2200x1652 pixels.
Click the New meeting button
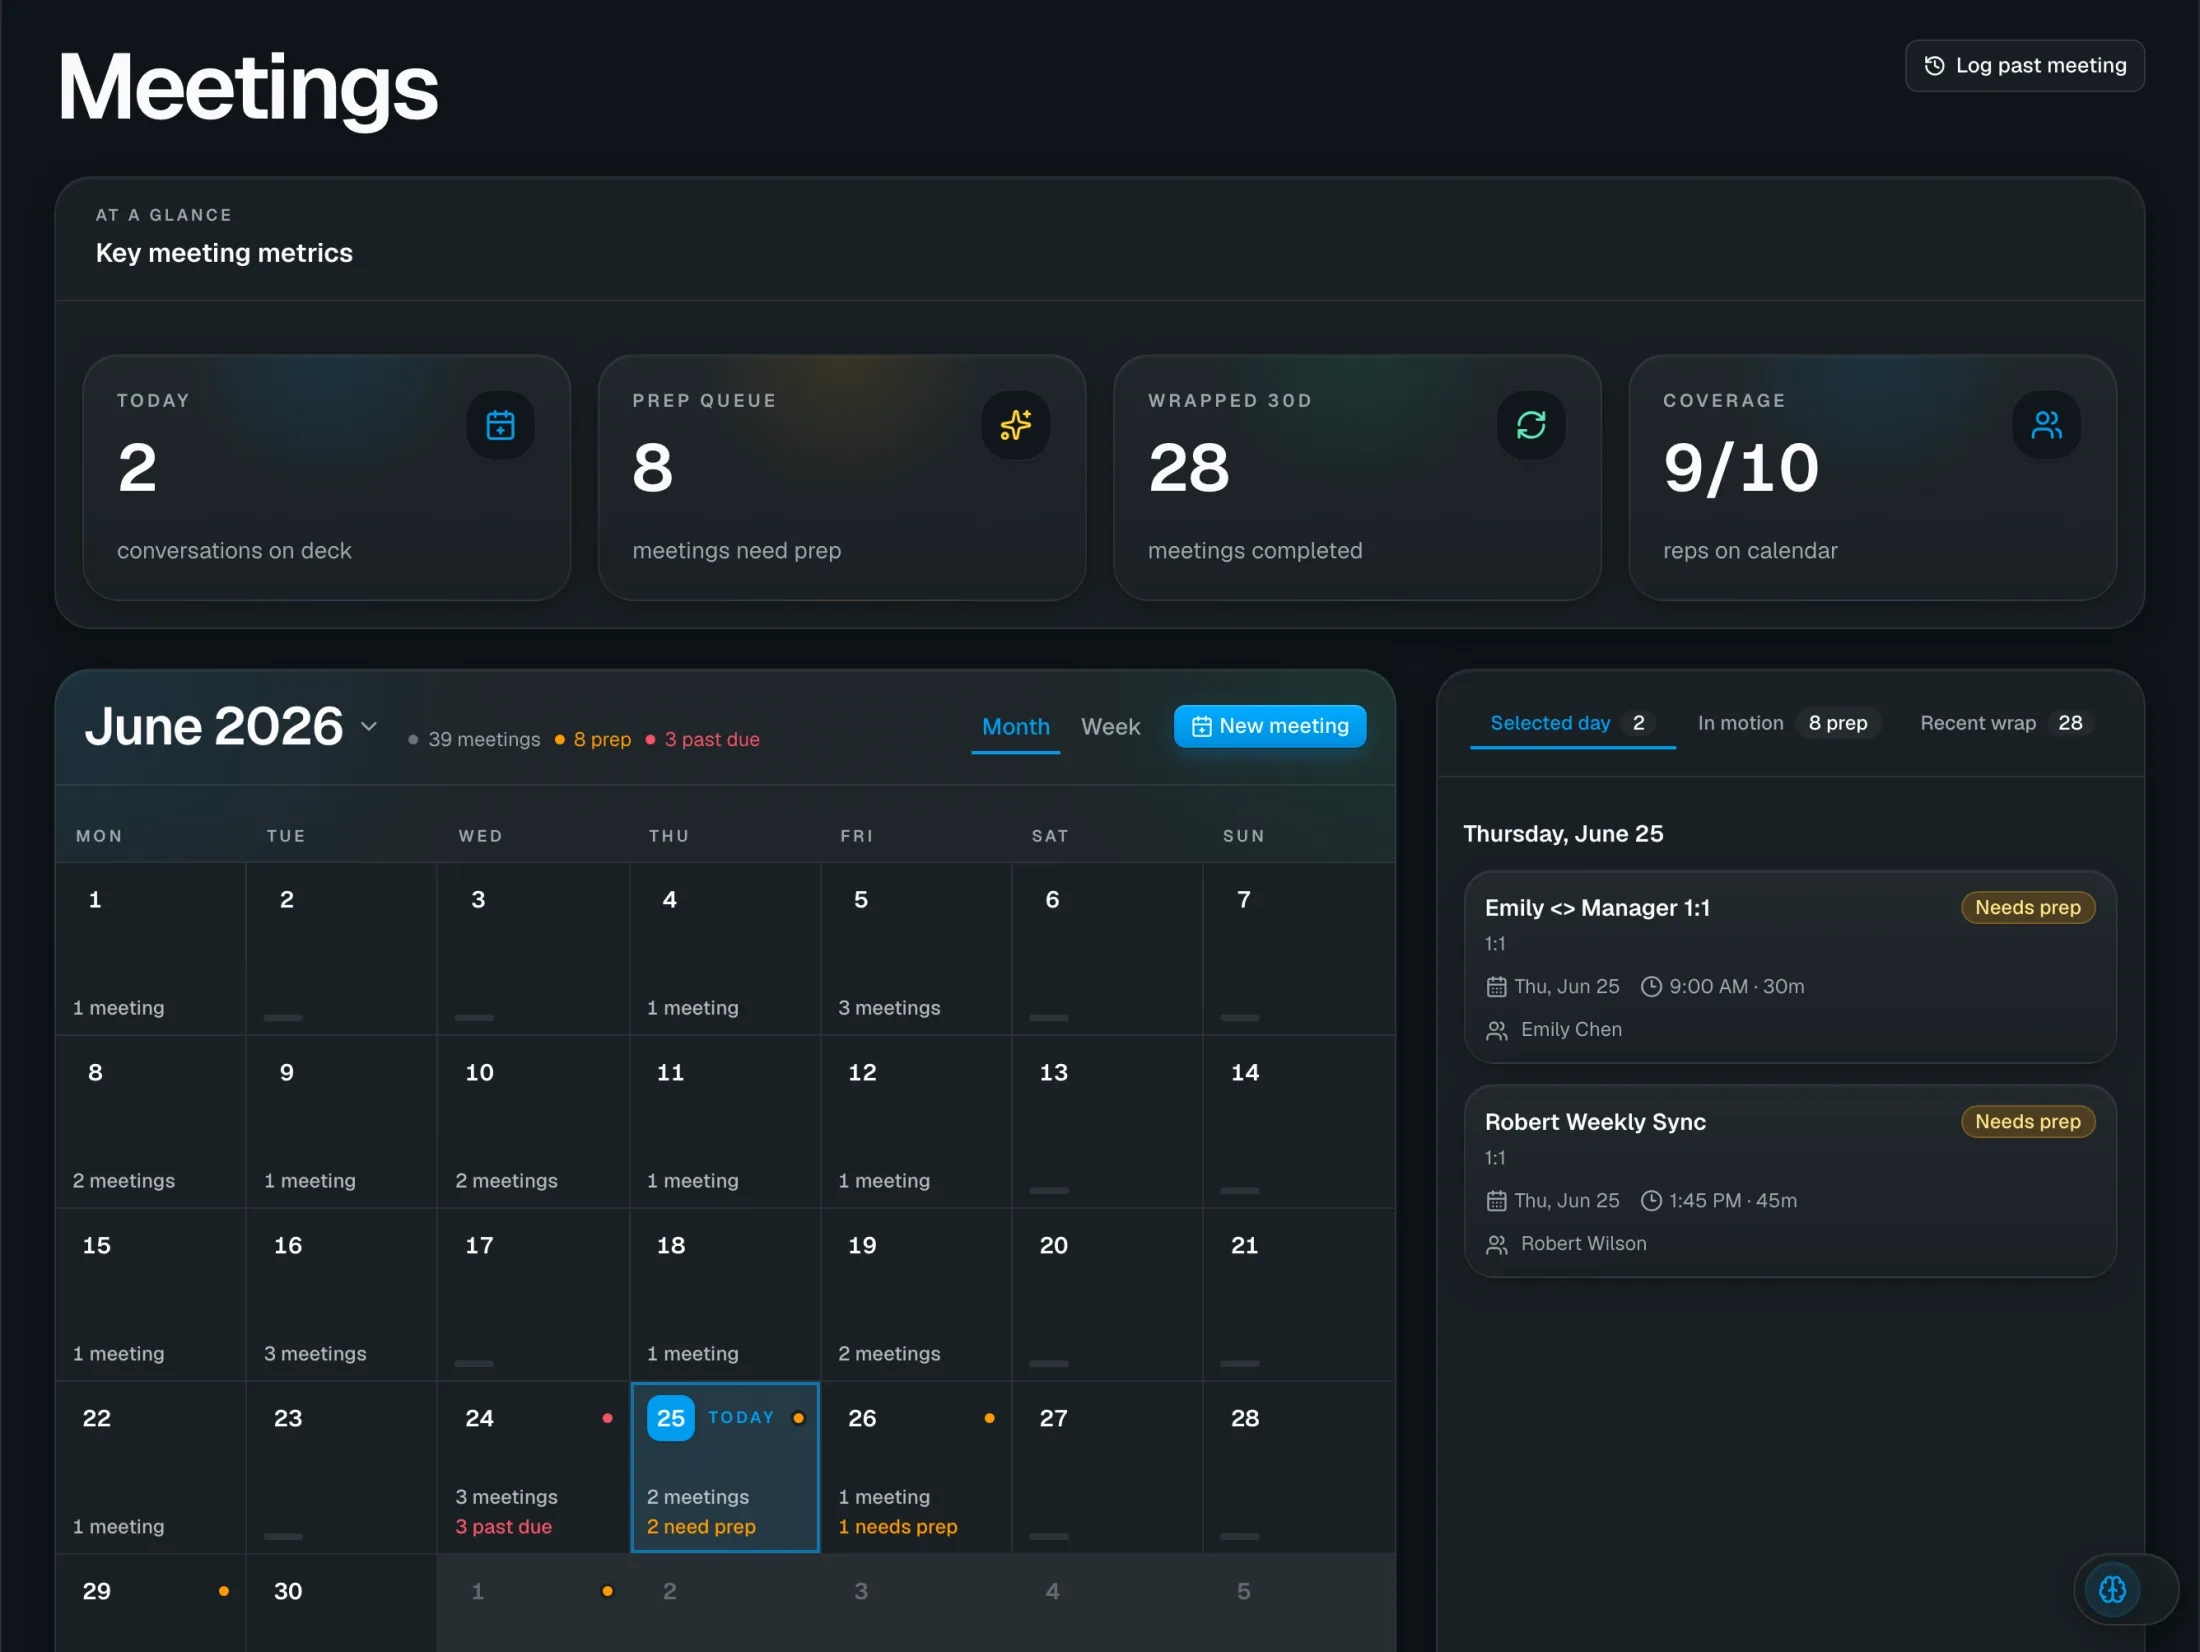(1270, 726)
